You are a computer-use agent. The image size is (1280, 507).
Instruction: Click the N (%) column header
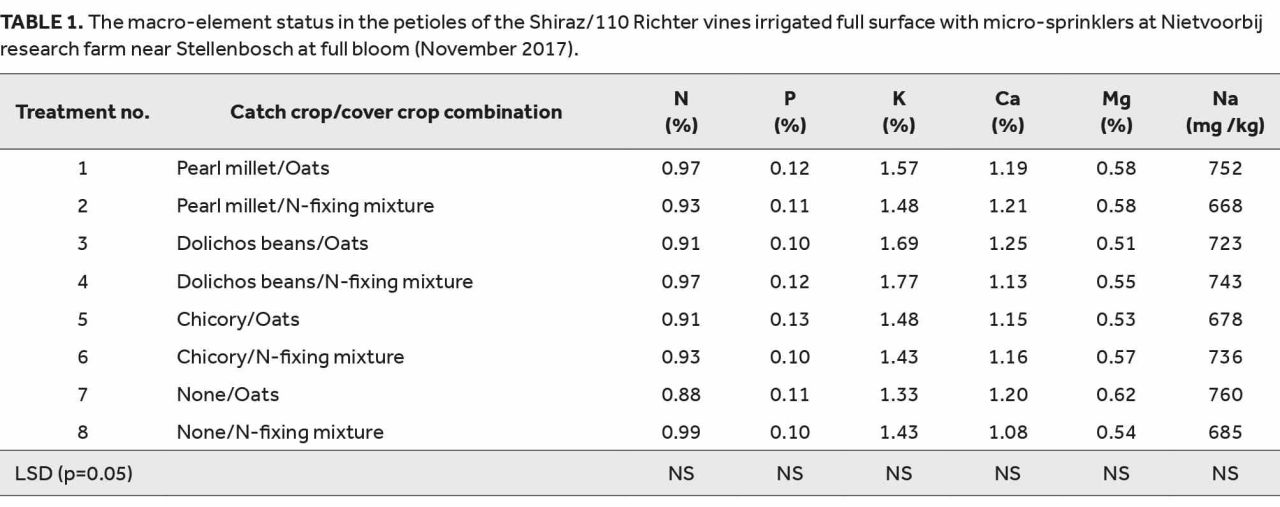[x=681, y=112]
